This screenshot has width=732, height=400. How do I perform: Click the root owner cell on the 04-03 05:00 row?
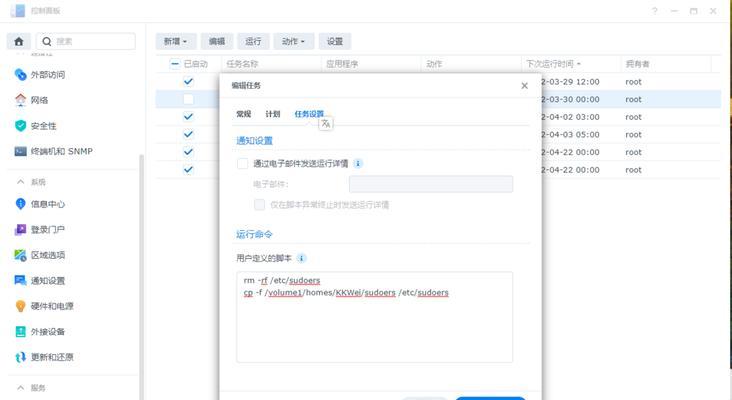click(633, 134)
